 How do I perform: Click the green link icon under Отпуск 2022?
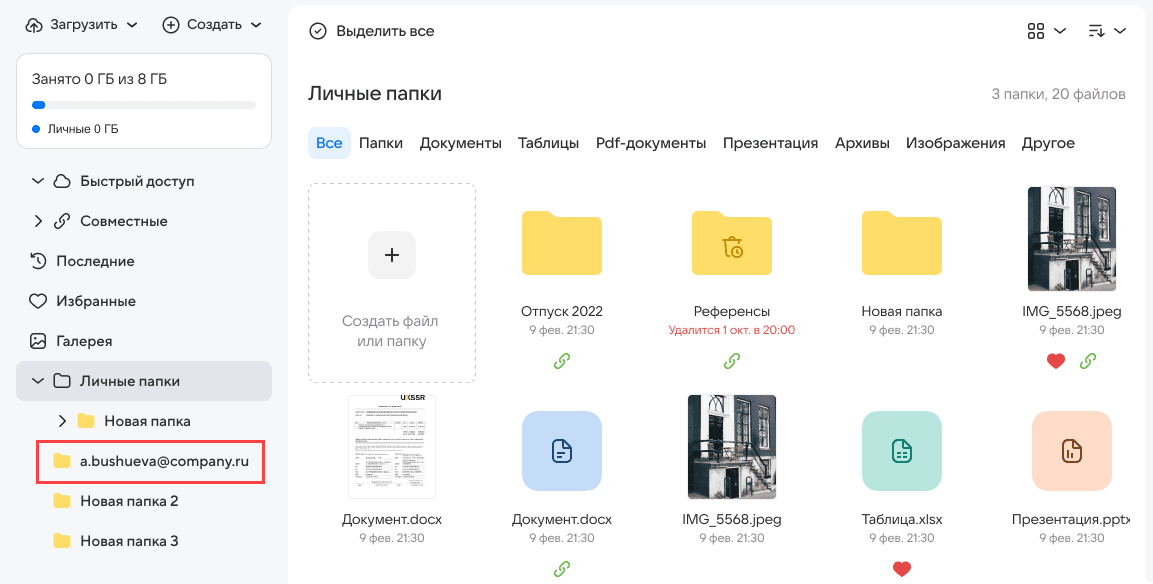tap(562, 361)
